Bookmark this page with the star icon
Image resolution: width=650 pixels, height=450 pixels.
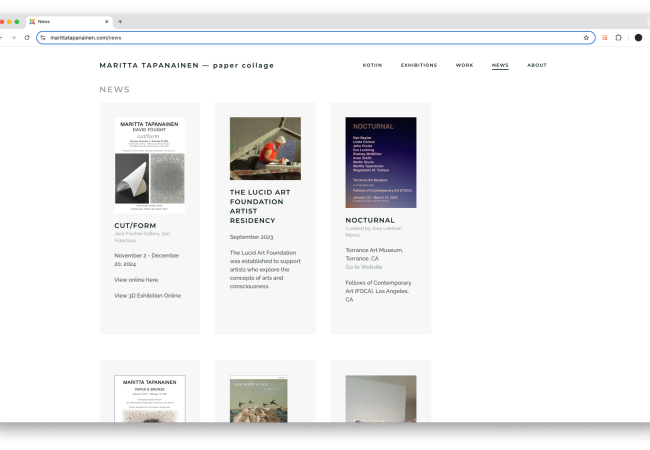(586, 38)
